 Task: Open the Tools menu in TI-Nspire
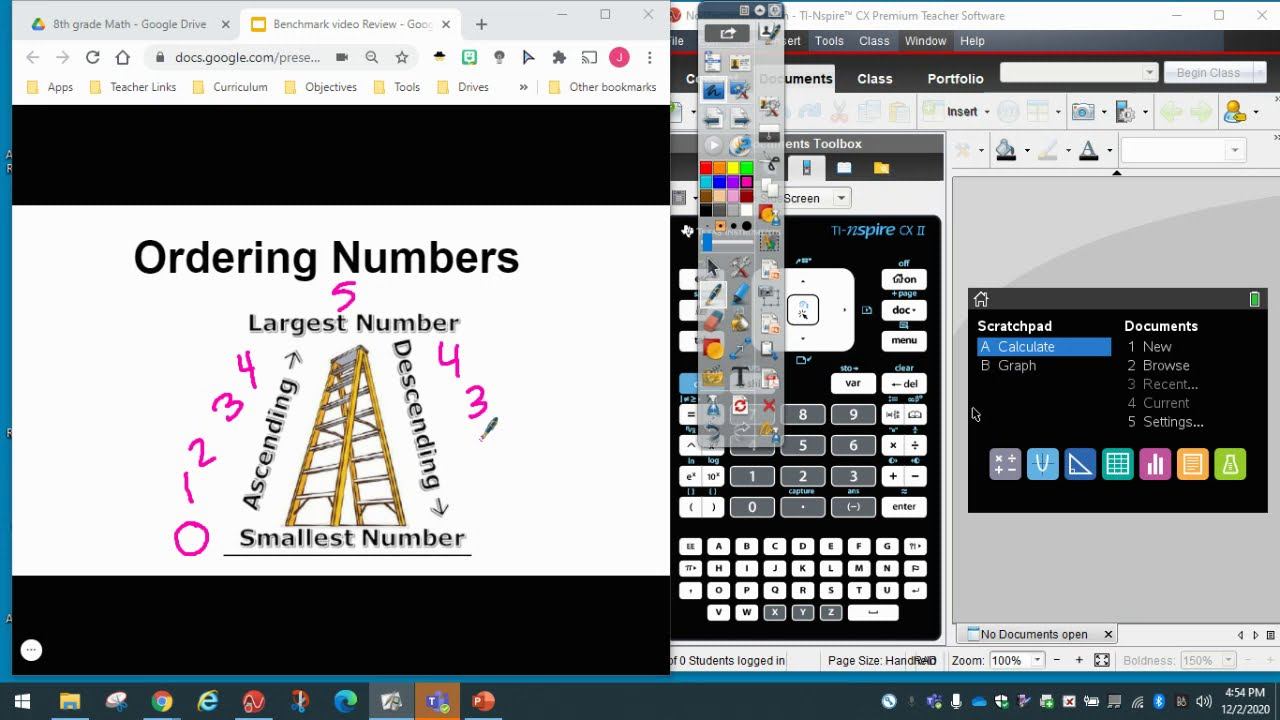(x=829, y=41)
